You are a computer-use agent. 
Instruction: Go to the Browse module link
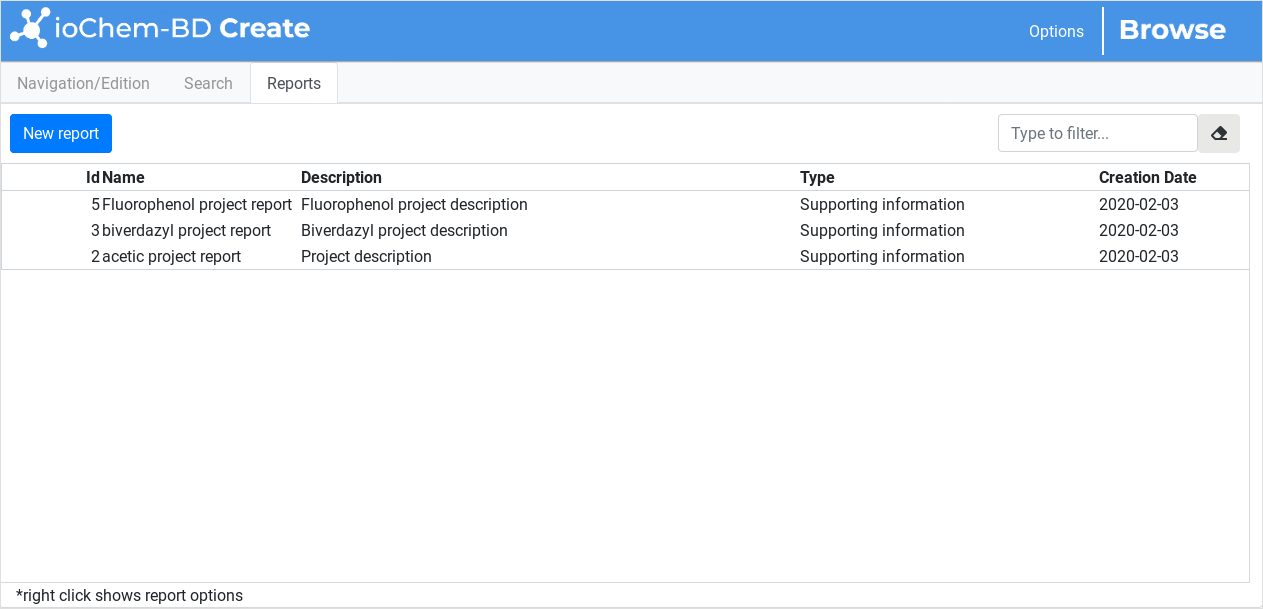point(1172,30)
